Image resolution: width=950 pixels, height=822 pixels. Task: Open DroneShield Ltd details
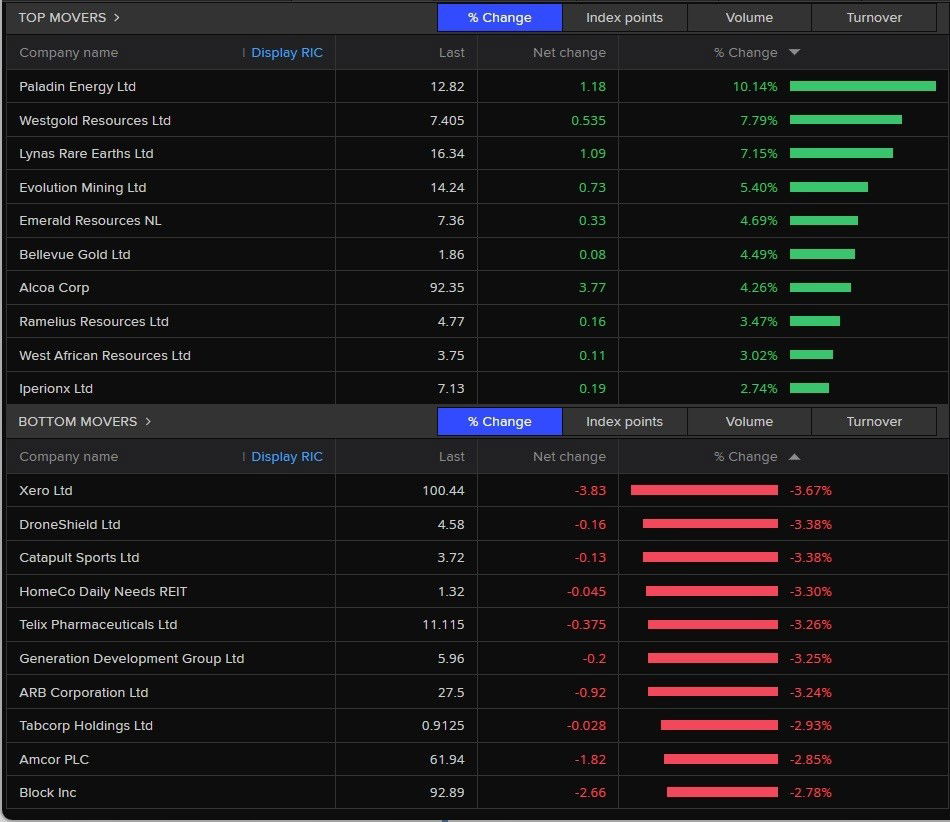(70, 524)
